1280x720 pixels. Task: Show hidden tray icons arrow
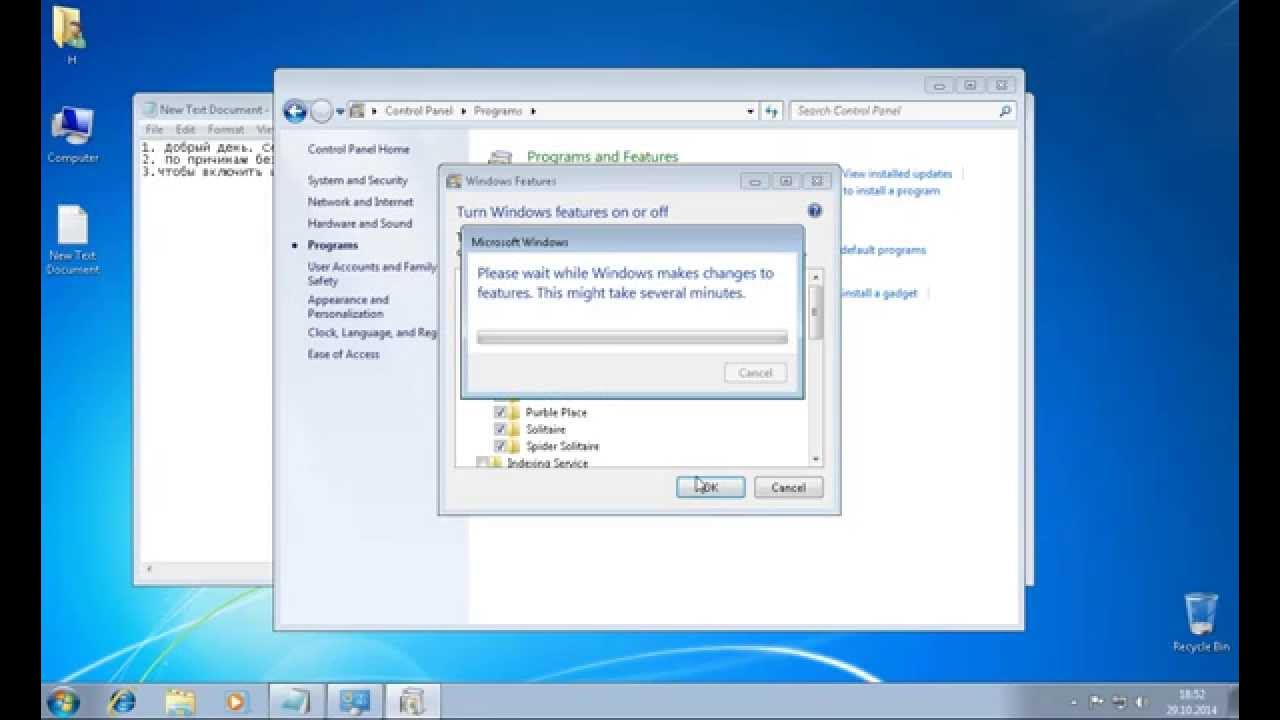click(x=1074, y=702)
